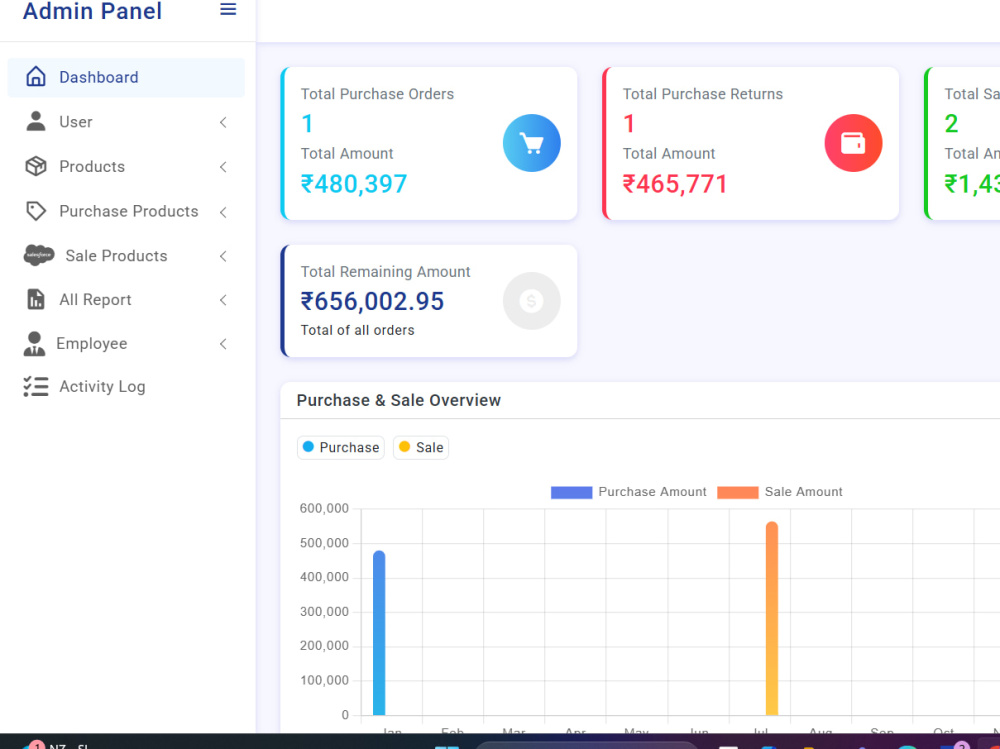
Task: Open the Employee menu item
Action: point(126,343)
